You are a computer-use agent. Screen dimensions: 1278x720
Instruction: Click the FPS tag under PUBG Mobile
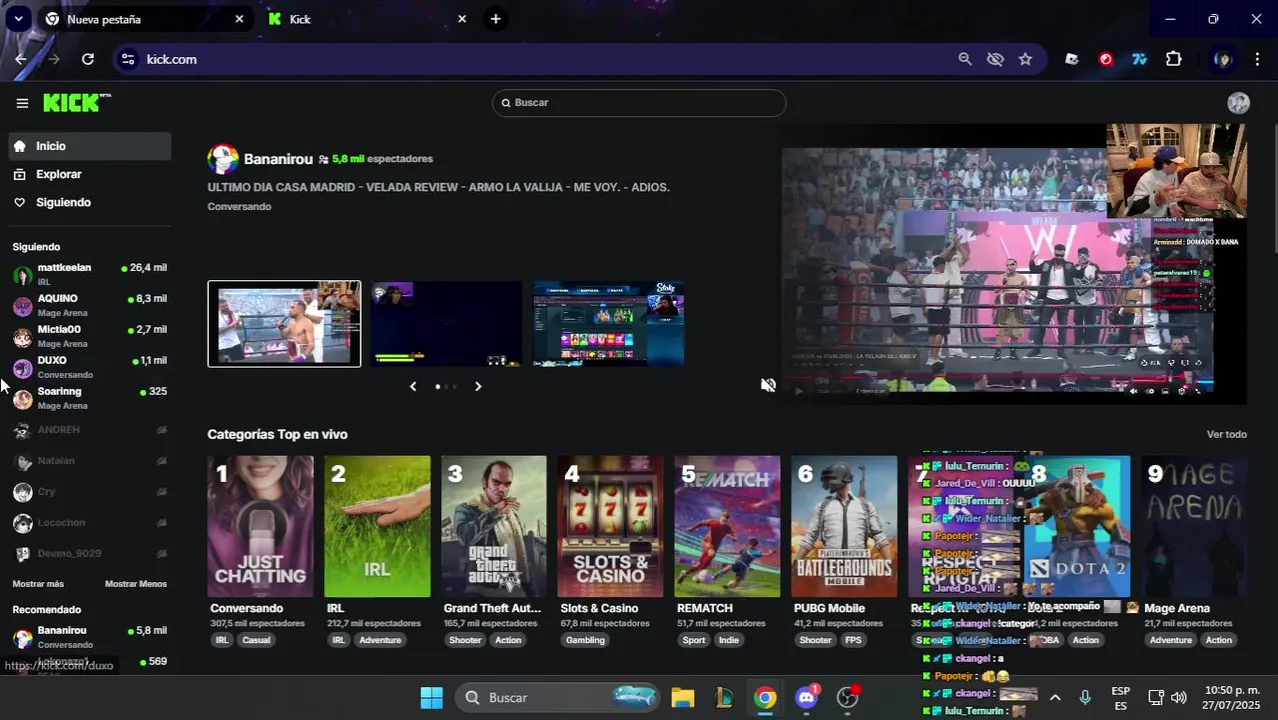[853, 640]
